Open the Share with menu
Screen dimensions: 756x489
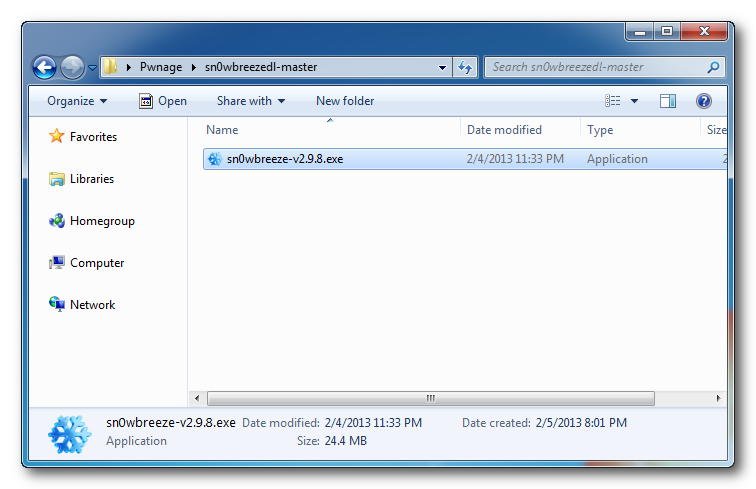point(251,101)
